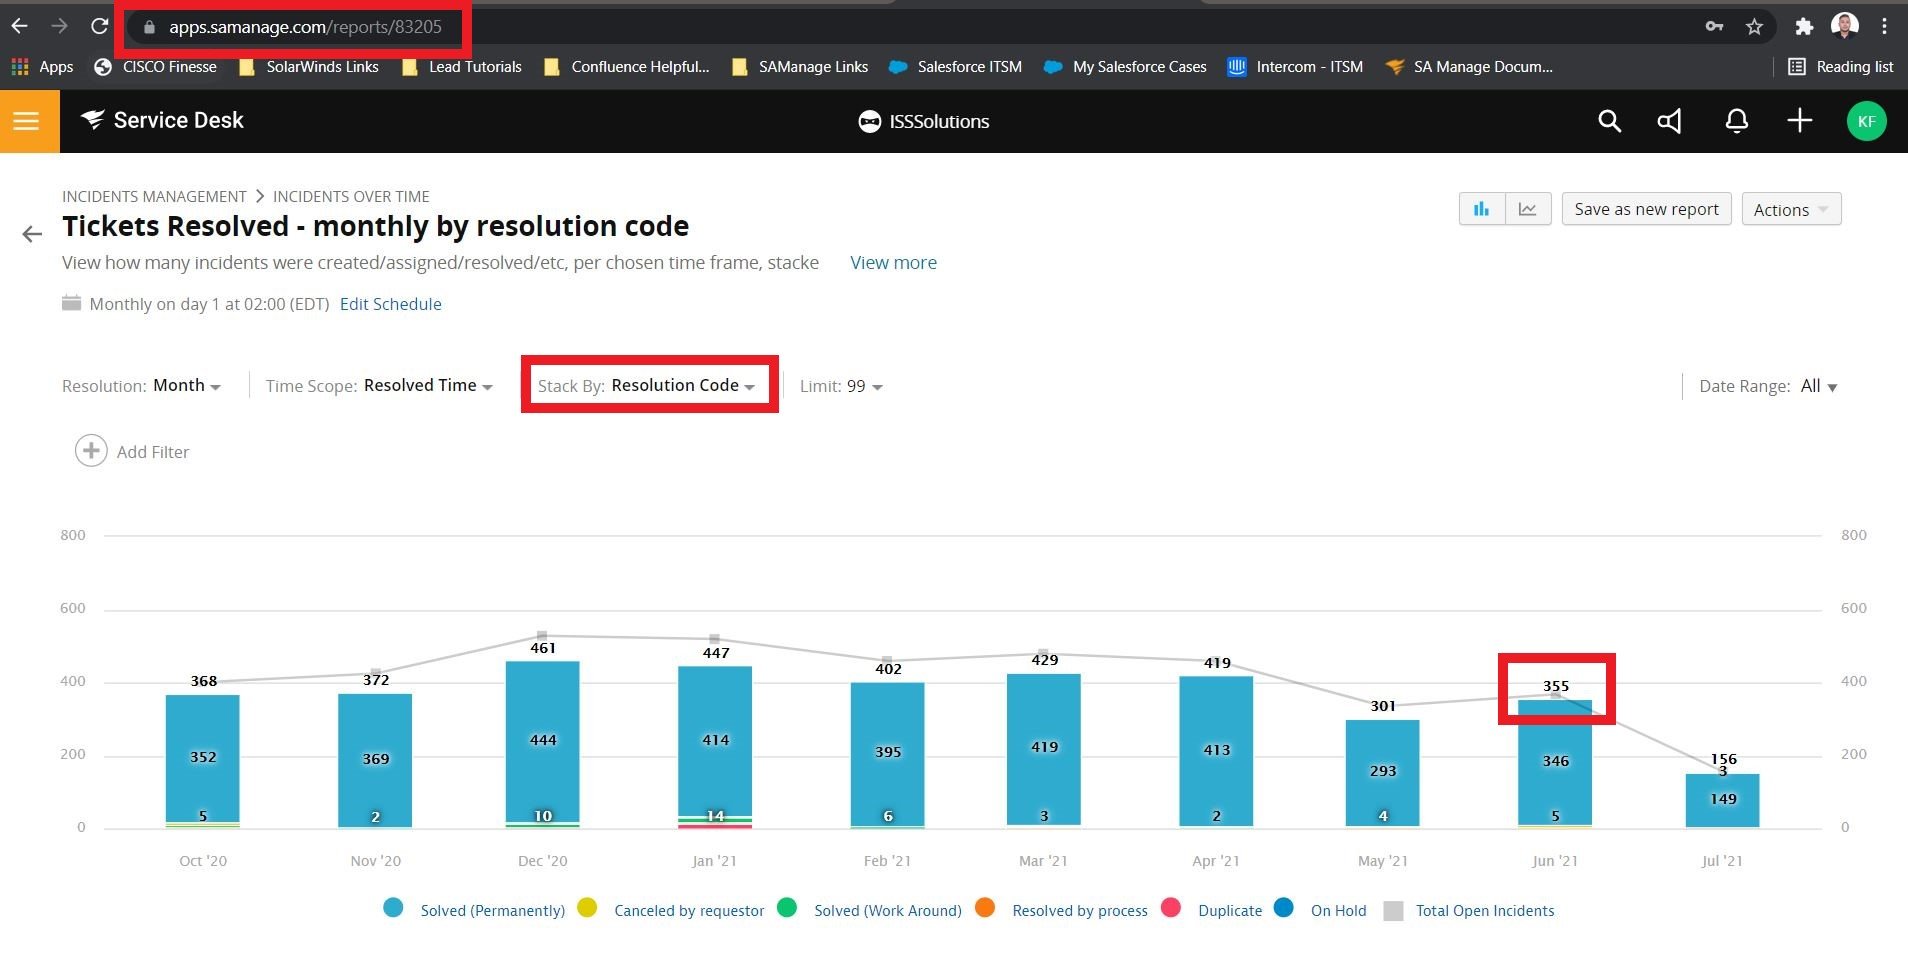Screen dimensions: 1908x980
Task: Open the search magnifier in header
Action: coord(1608,121)
